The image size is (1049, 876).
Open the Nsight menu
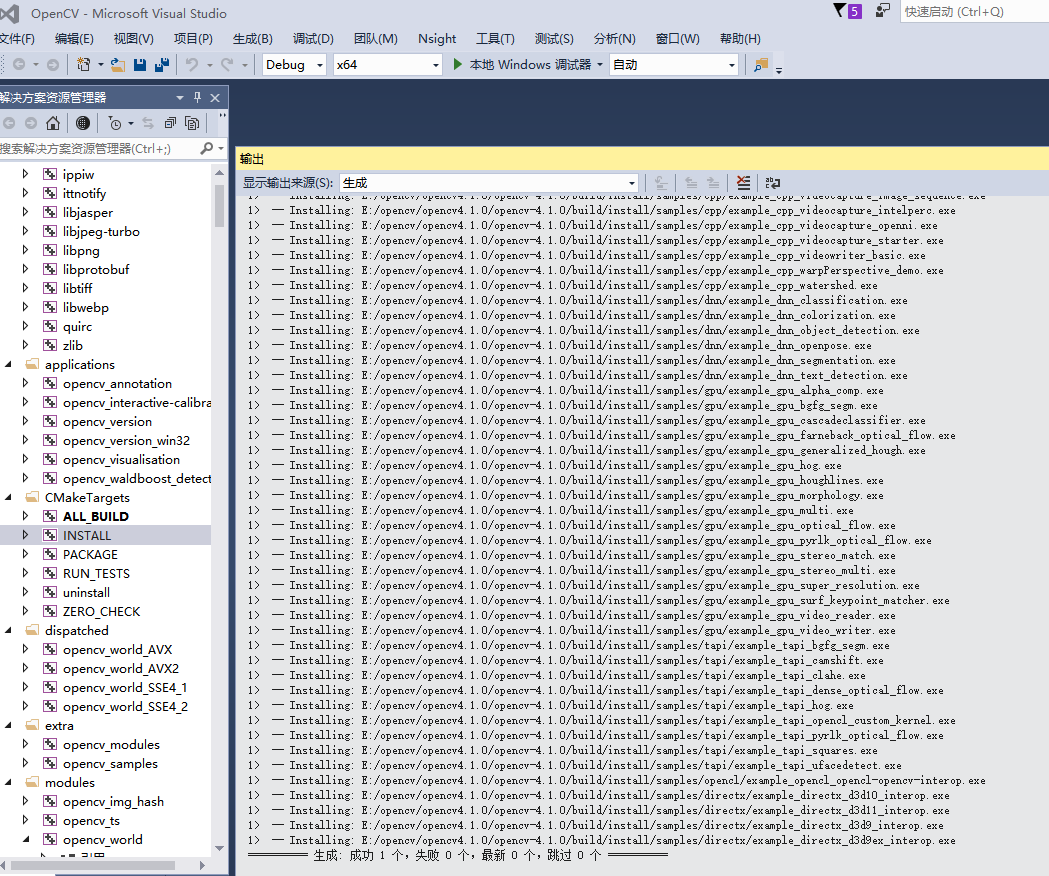[x=437, y=39]
